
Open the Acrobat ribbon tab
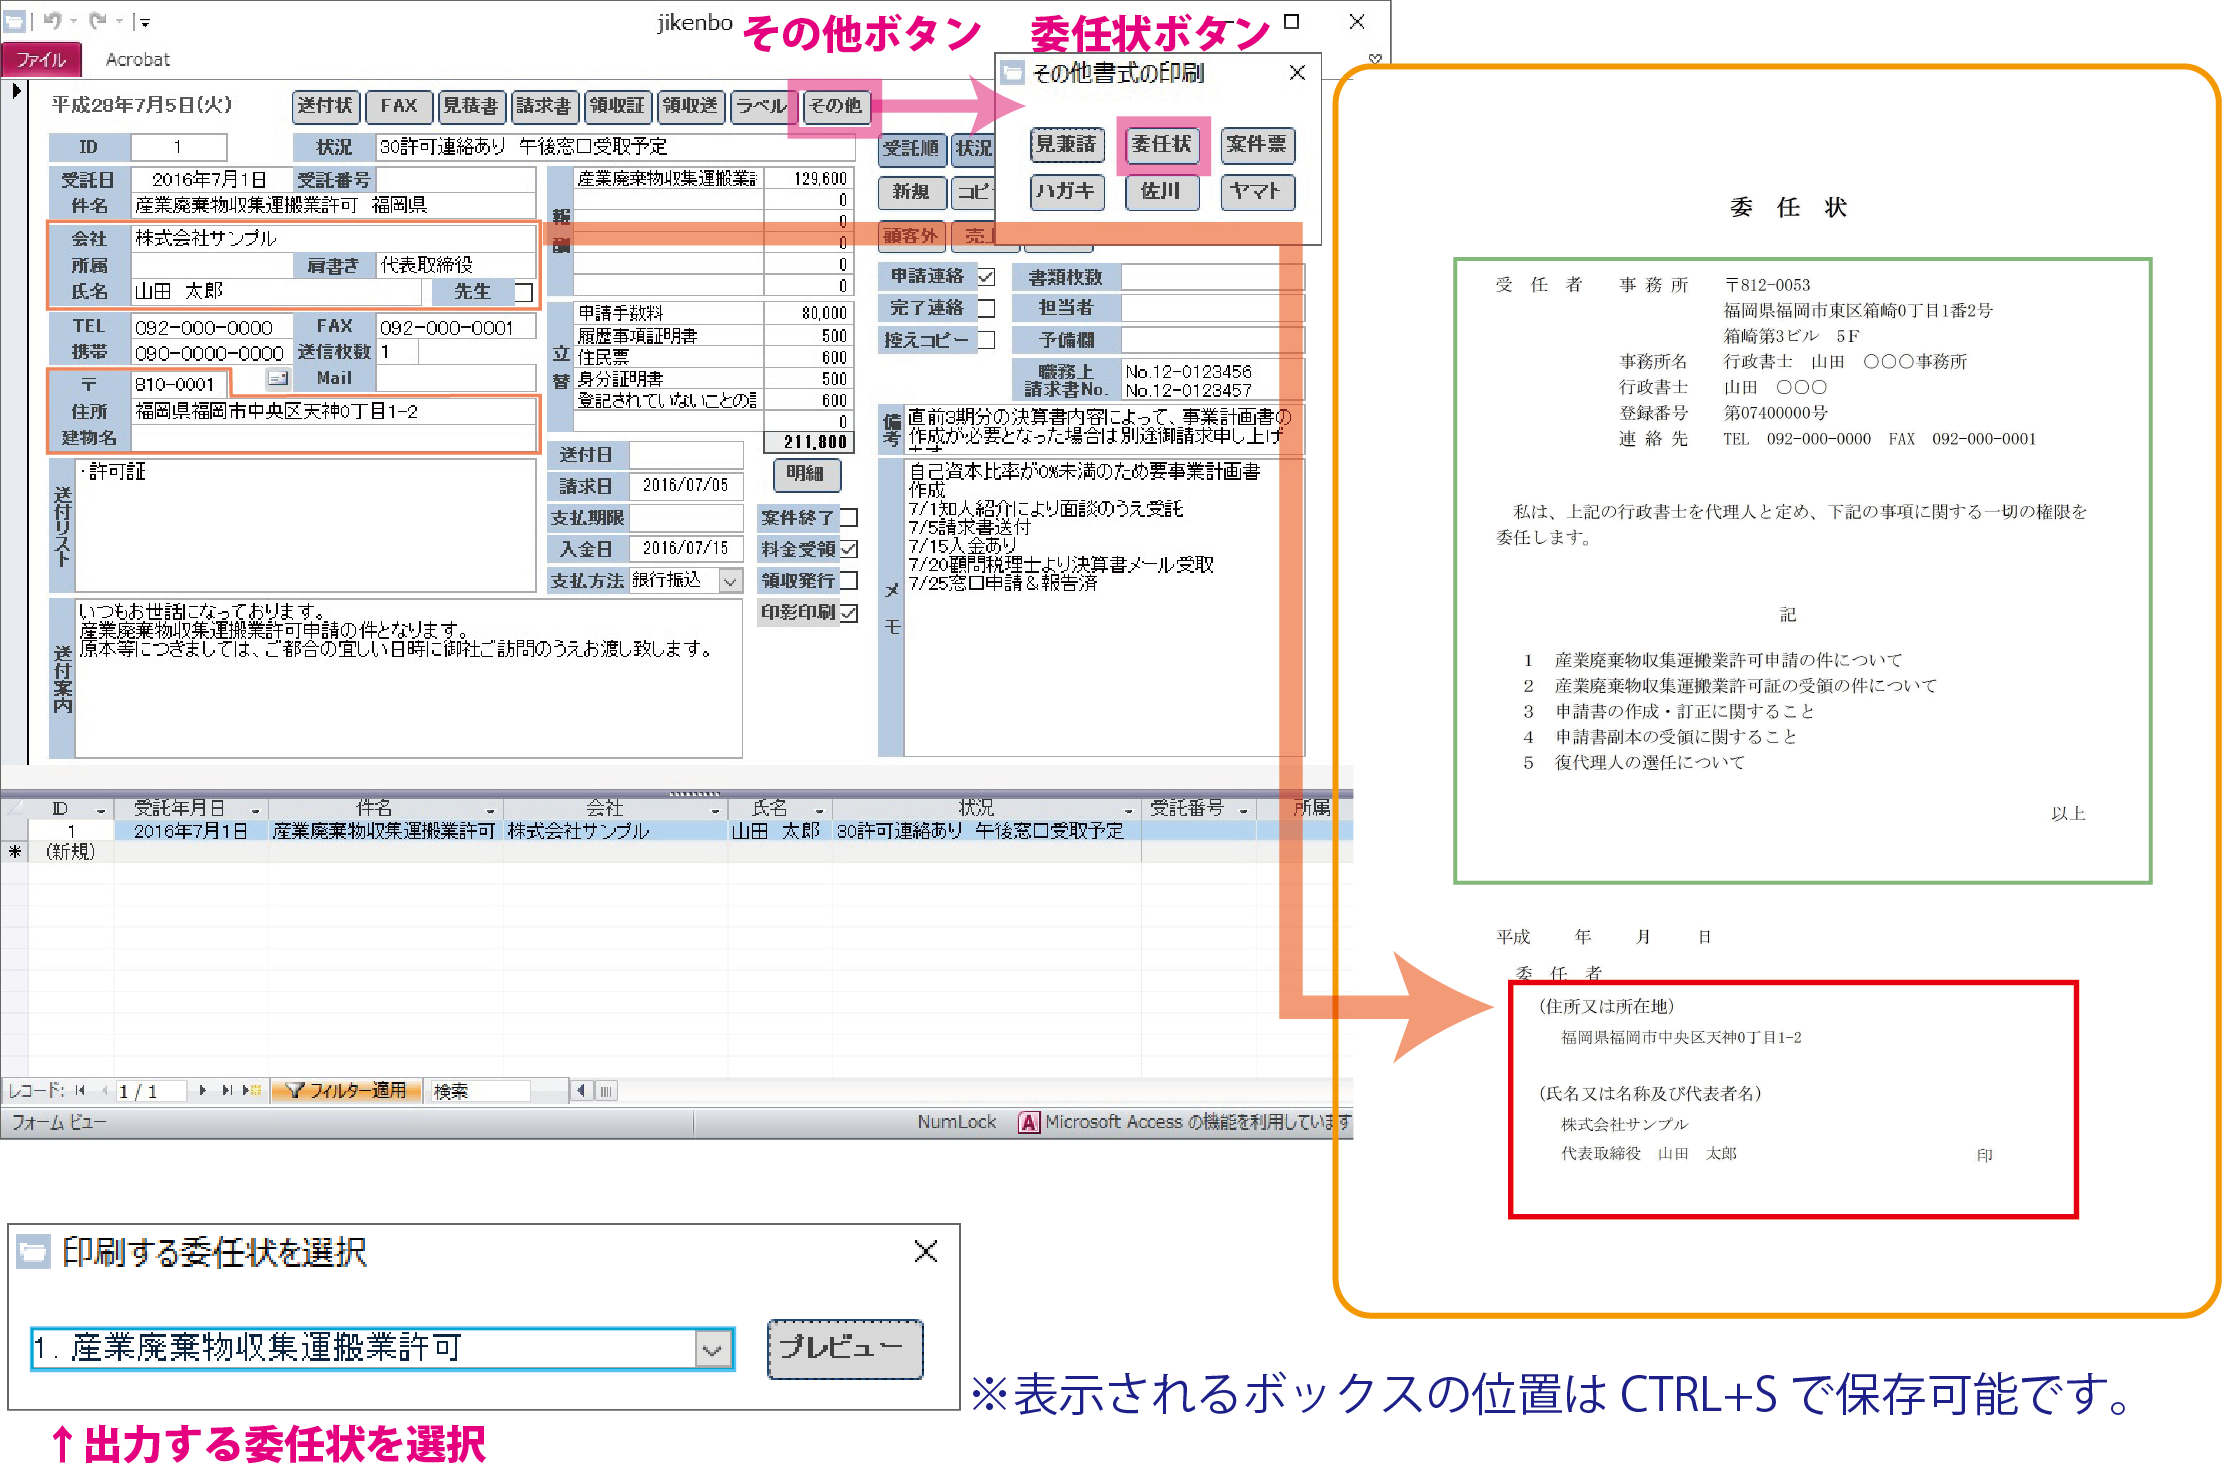[x=138, y=60]
